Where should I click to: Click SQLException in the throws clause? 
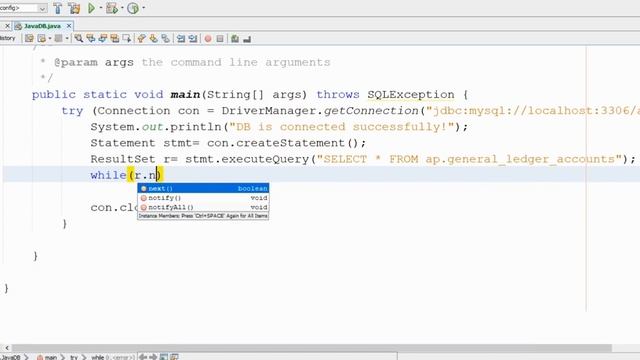coord(411,95)
